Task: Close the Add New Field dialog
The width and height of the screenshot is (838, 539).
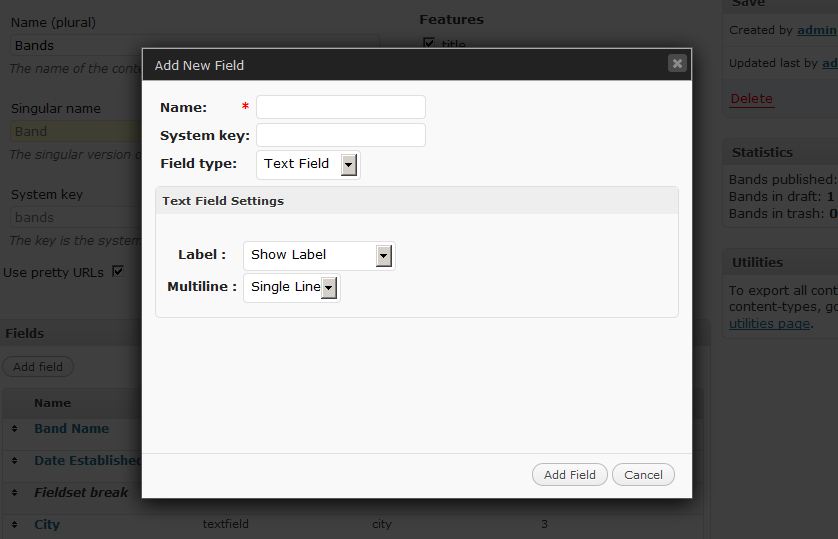Action: click(677, 64)
